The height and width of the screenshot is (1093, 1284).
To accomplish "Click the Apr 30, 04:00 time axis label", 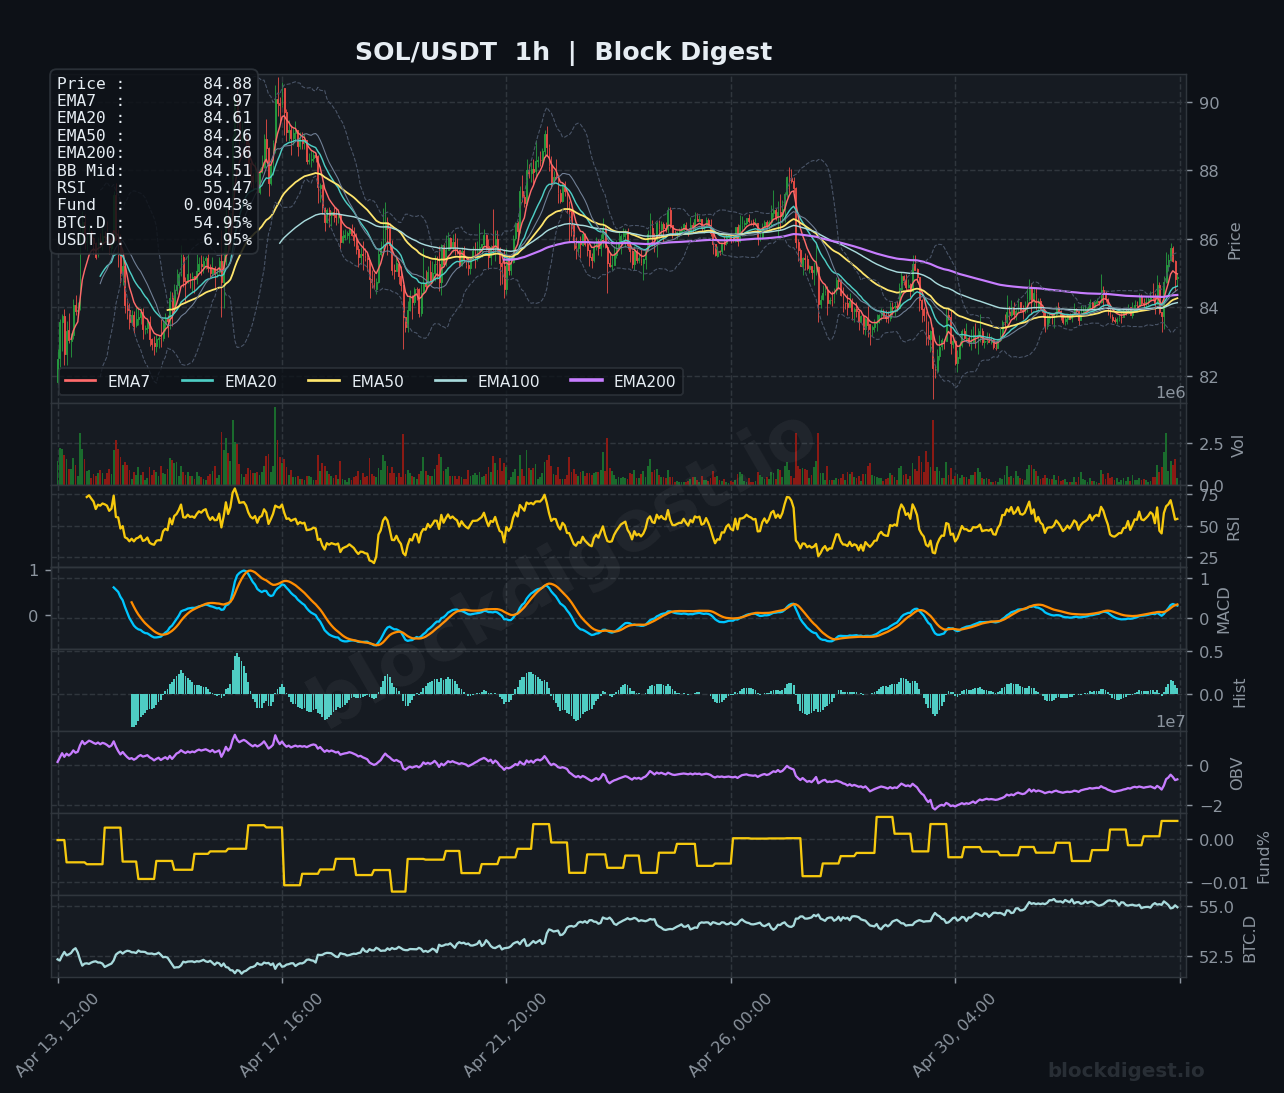I will point(954,1035).
